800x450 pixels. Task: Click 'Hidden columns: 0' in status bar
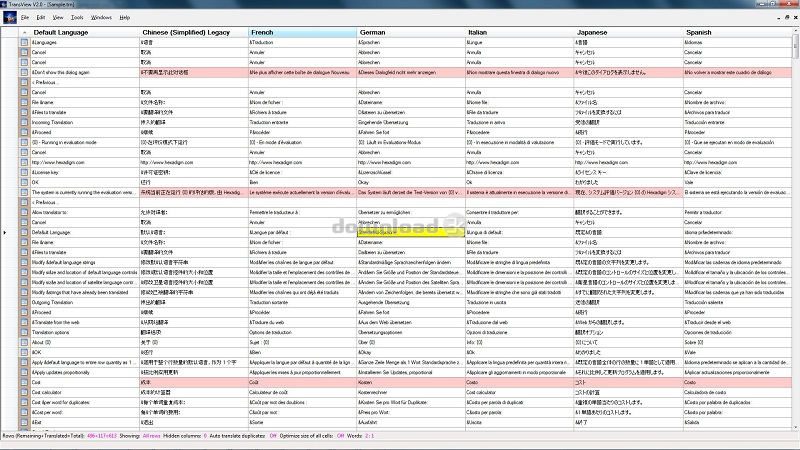click(185, 436)
